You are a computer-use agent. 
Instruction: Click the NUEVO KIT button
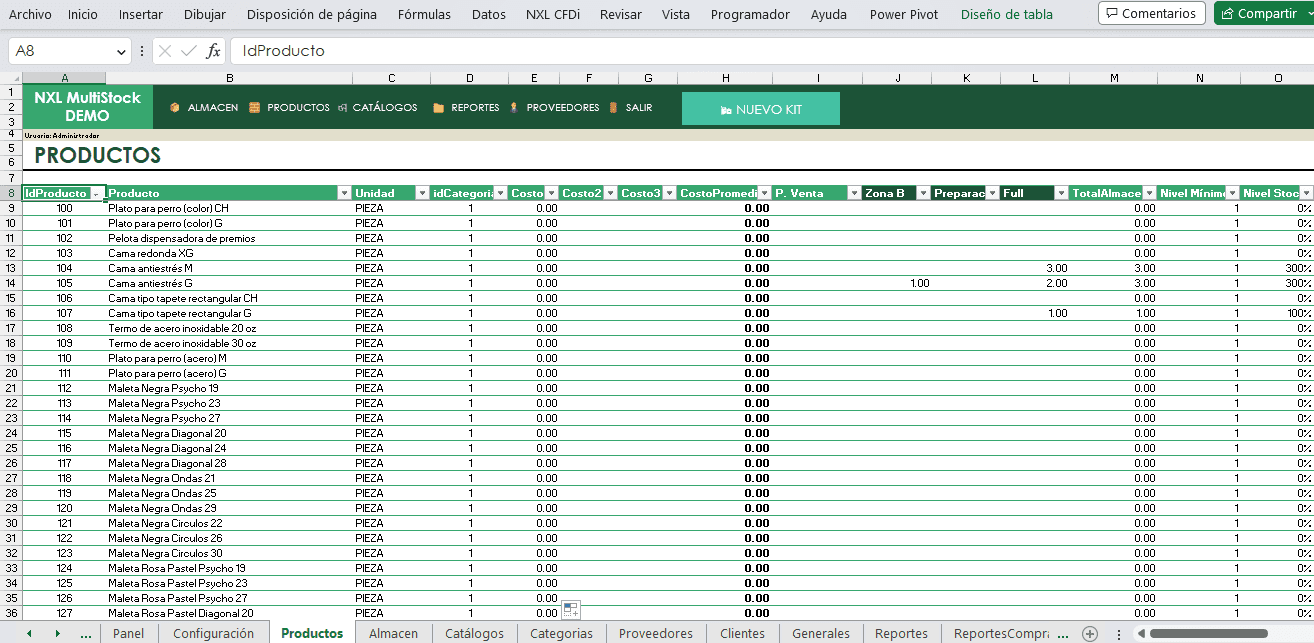pos(761,109)
